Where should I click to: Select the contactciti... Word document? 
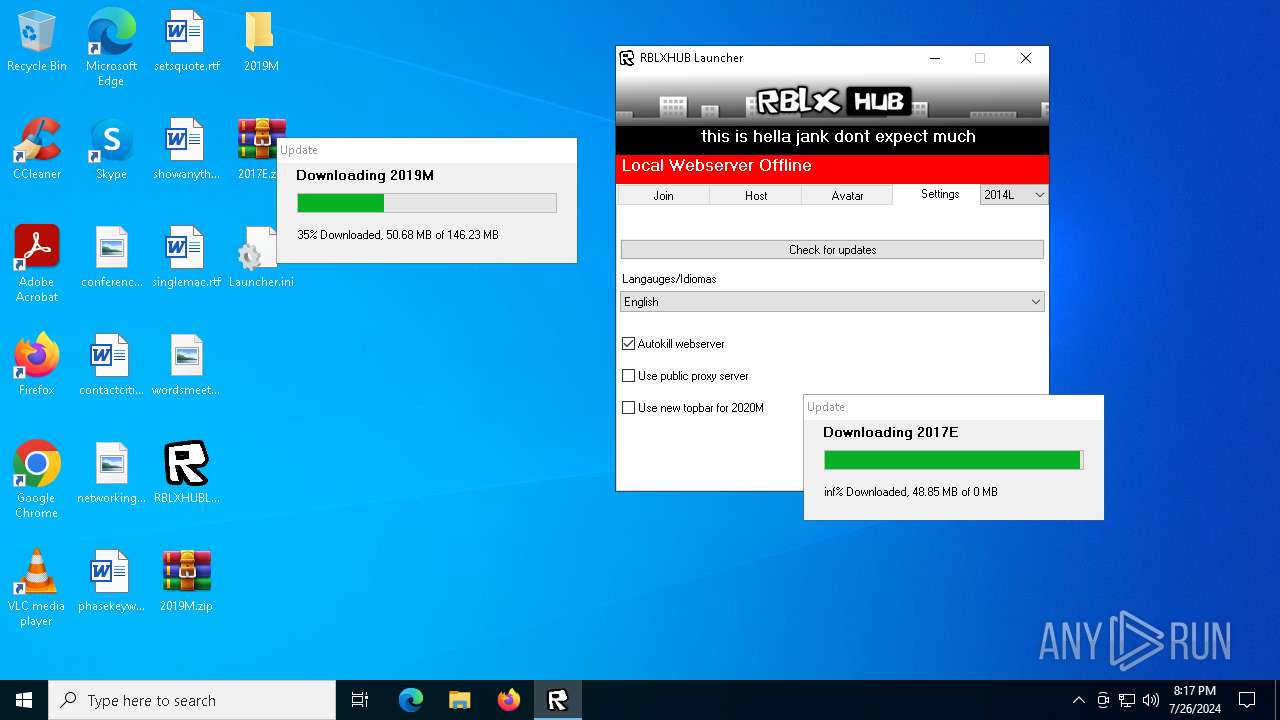coord(111,365)
